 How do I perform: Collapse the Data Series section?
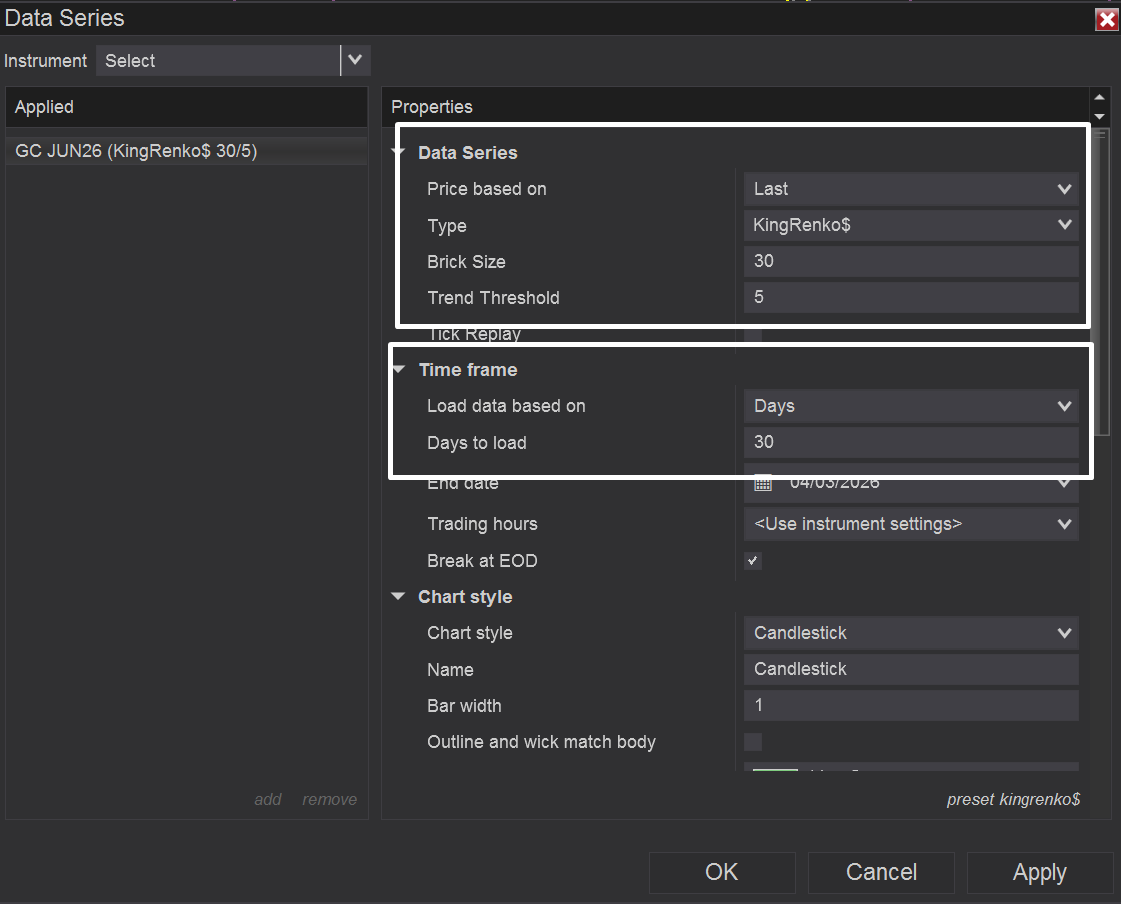pos(399,153)
